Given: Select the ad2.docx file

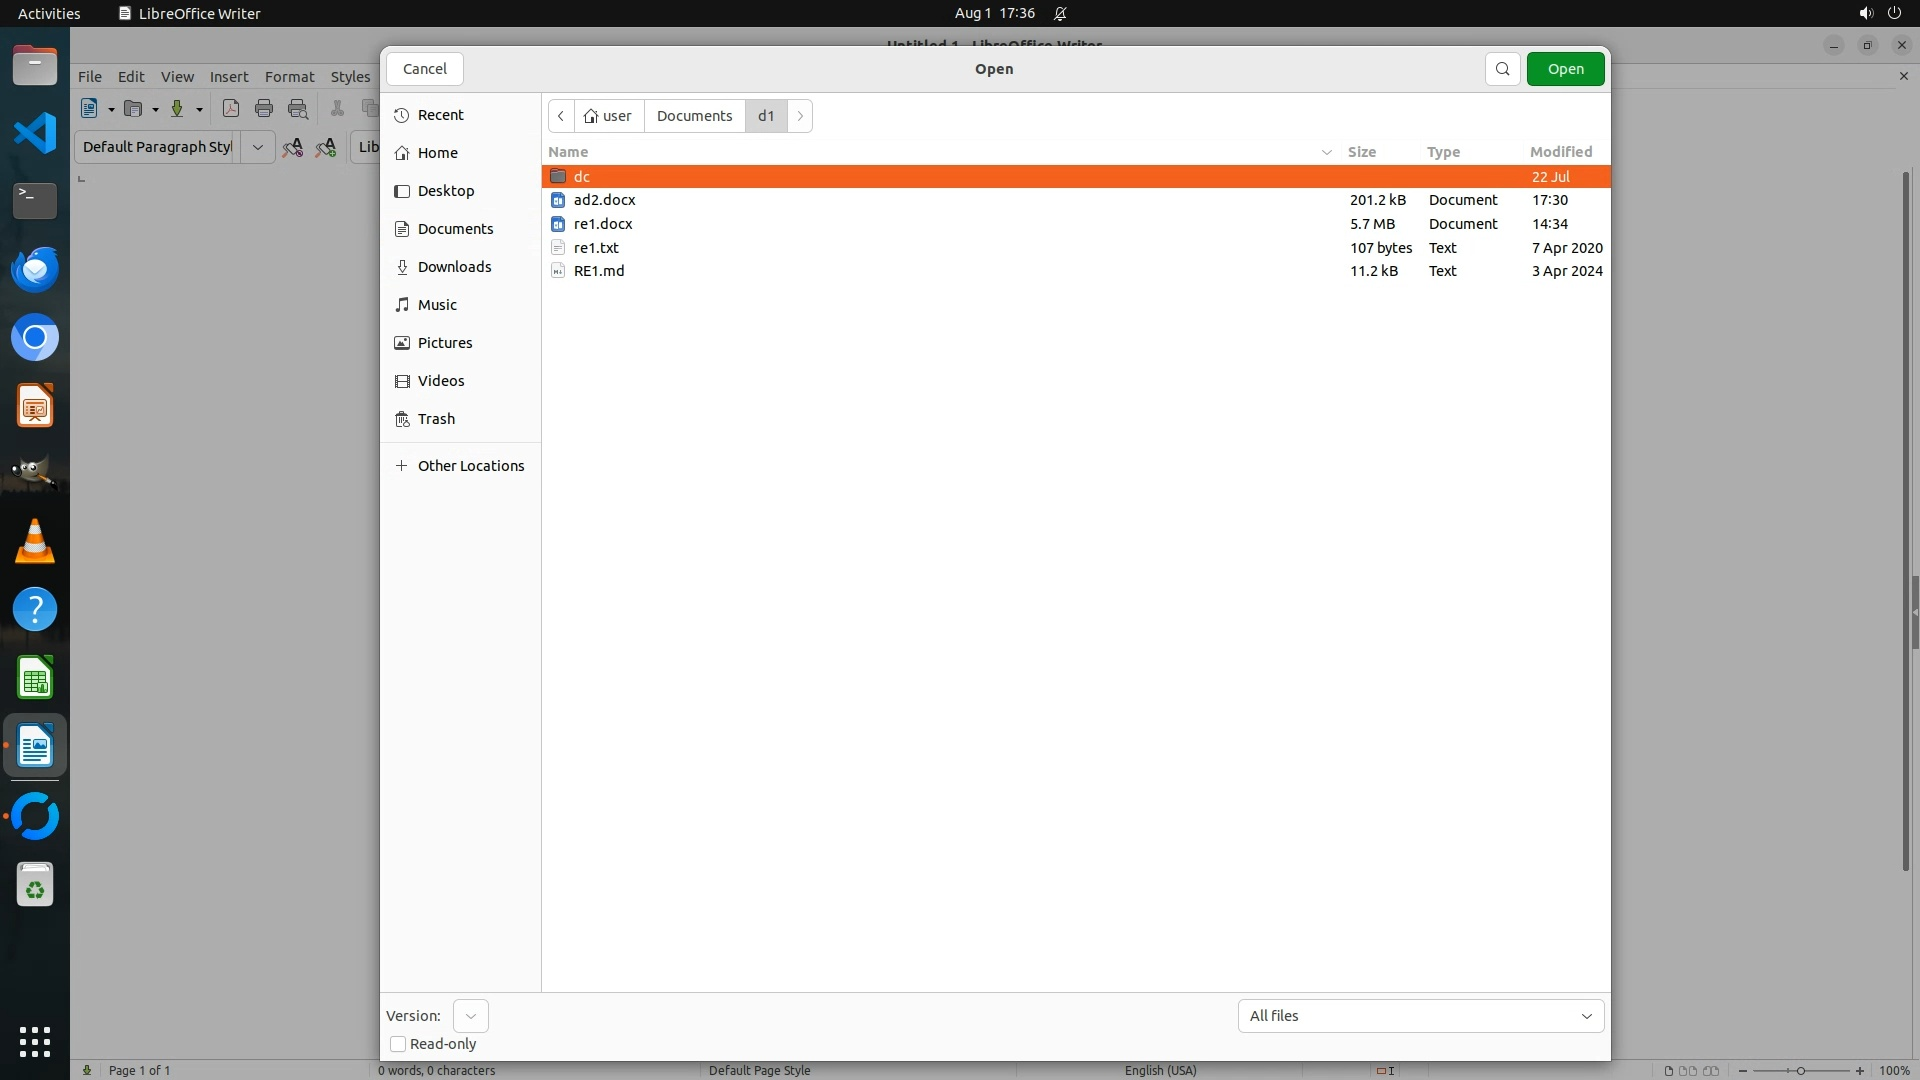Looking at the screenshot, I should click(x=604, y=200).
